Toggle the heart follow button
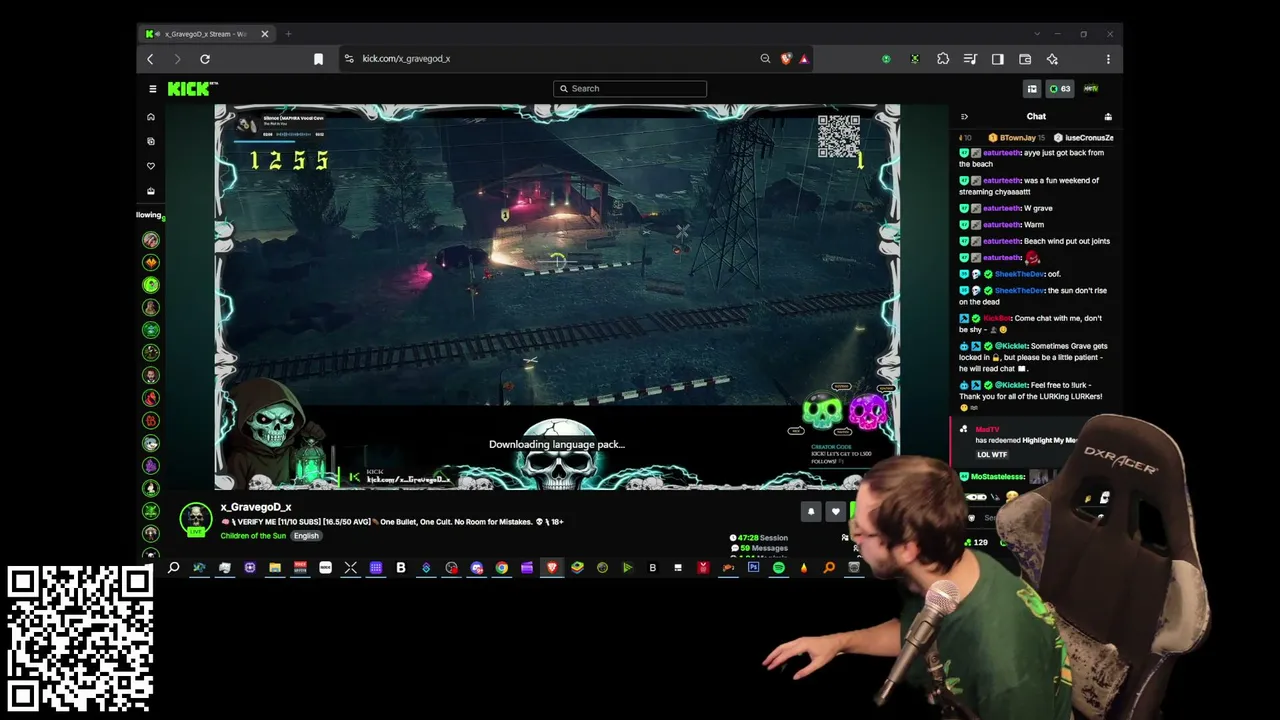 (x=836, y=512)
